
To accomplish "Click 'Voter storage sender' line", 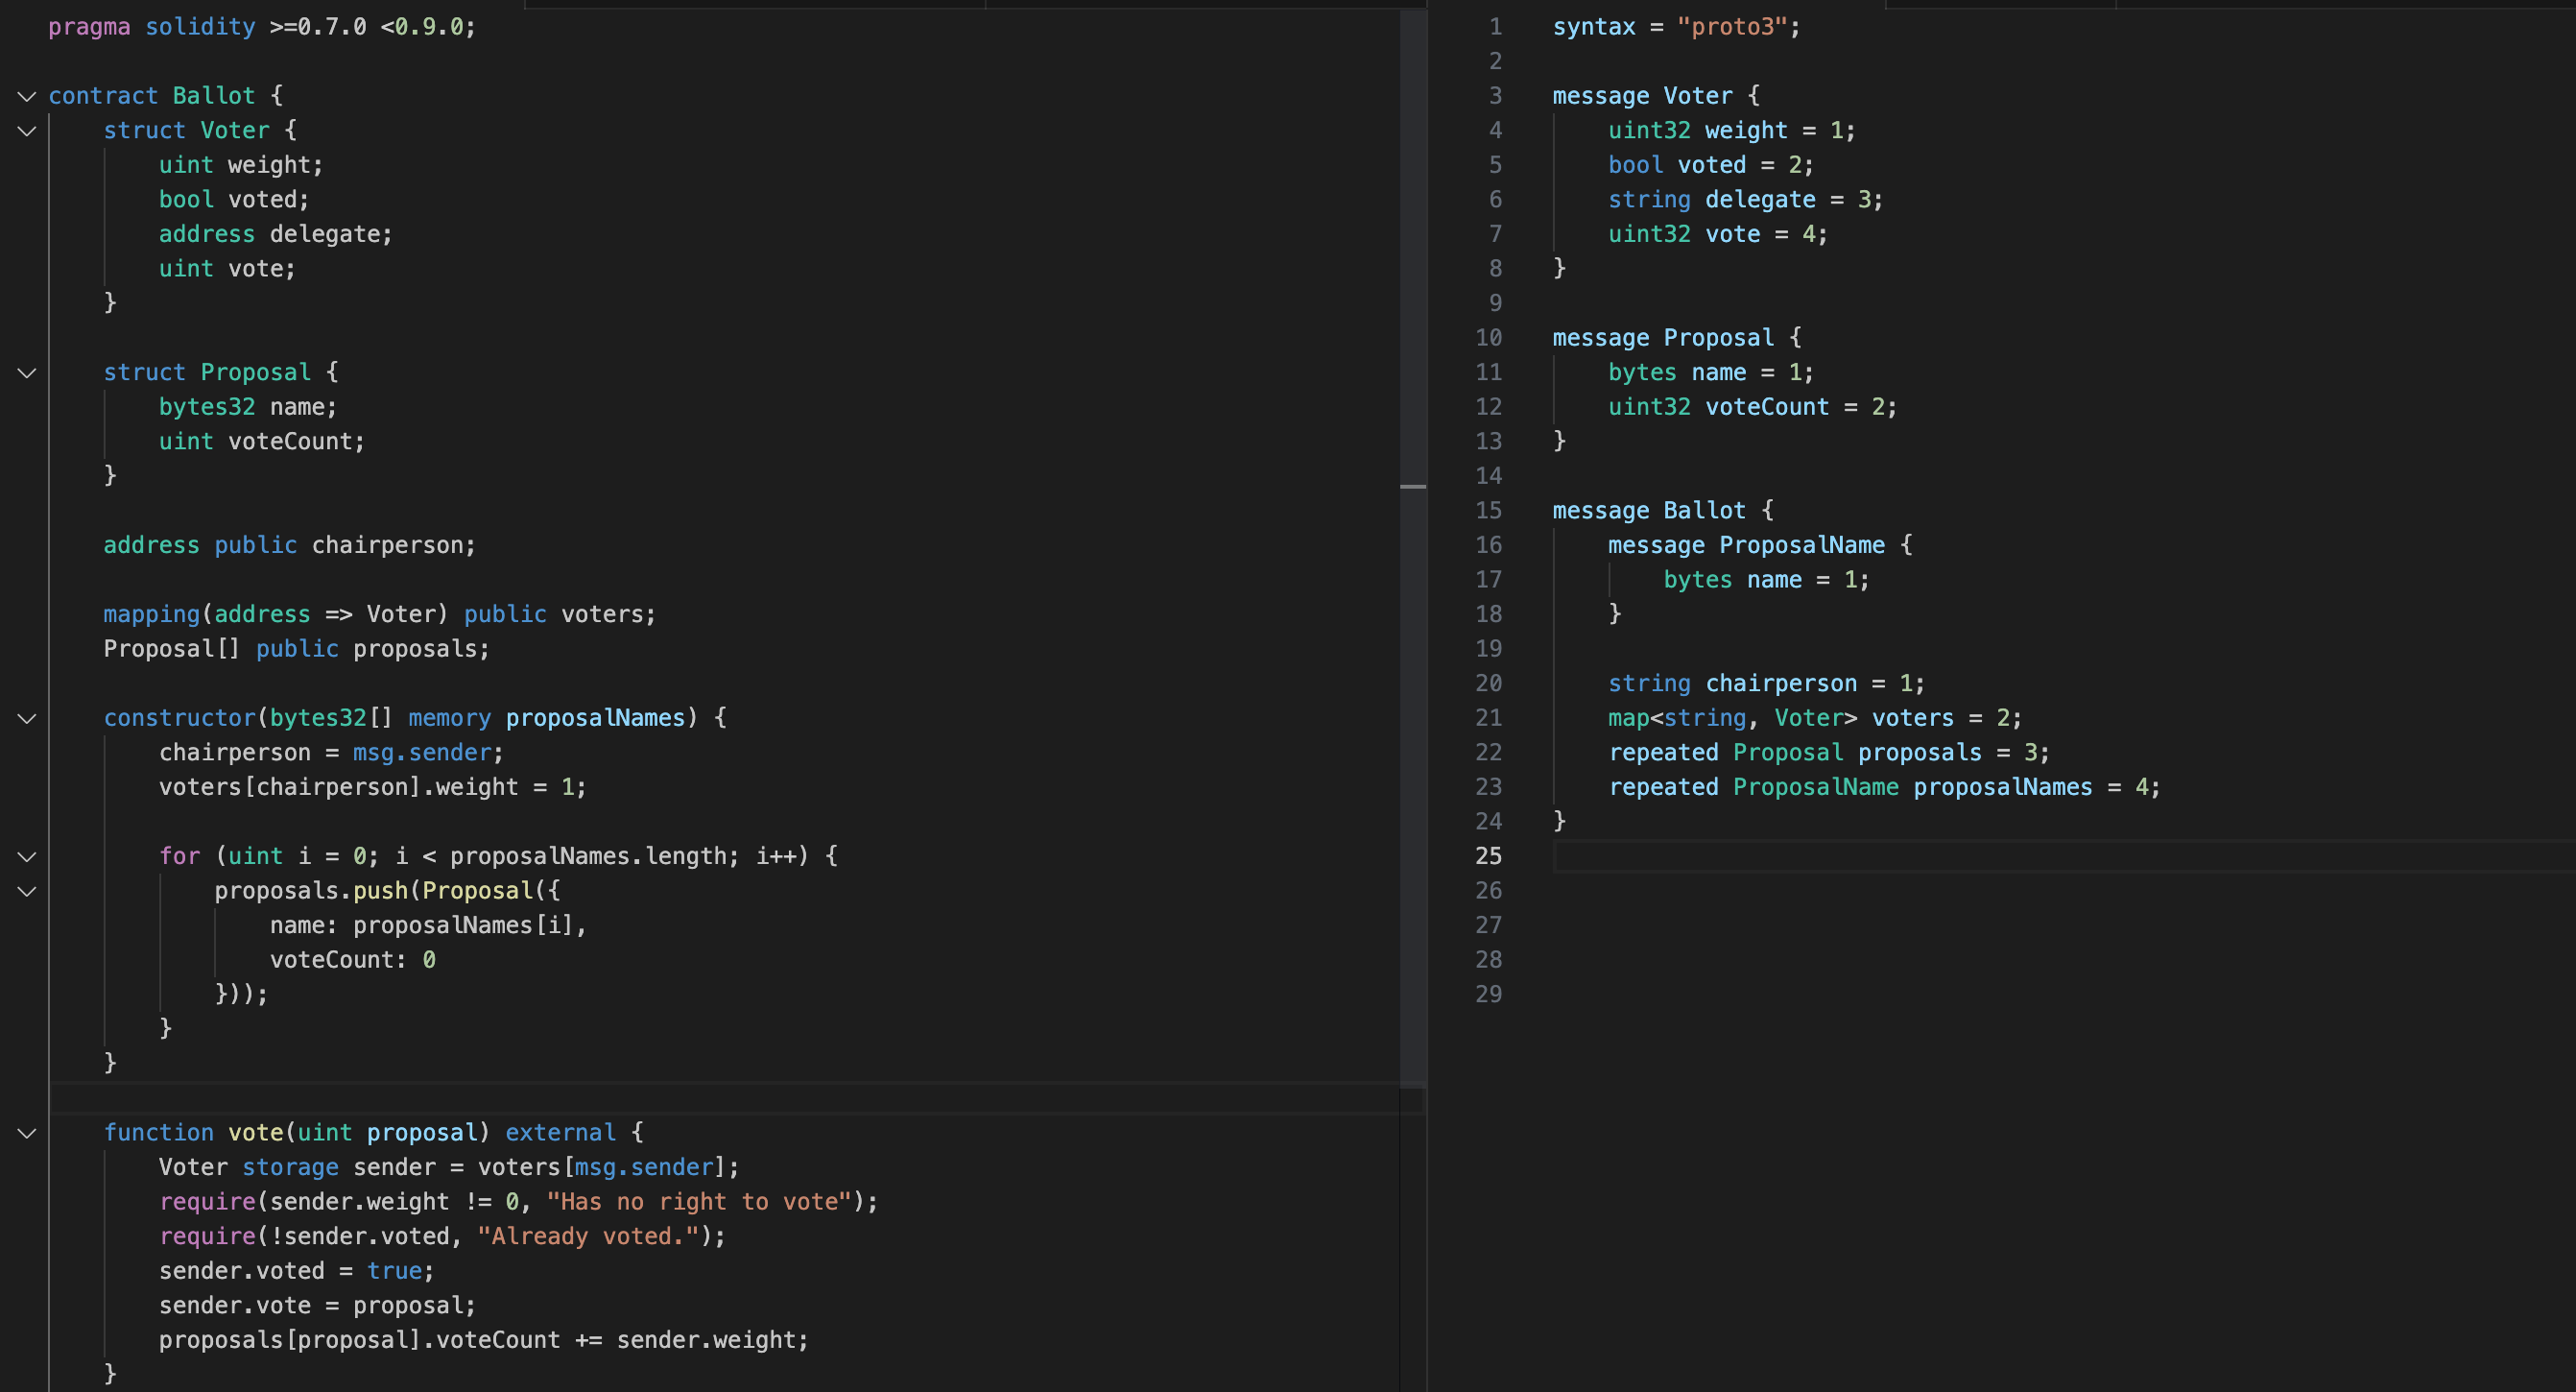I will coord(449,1167).
